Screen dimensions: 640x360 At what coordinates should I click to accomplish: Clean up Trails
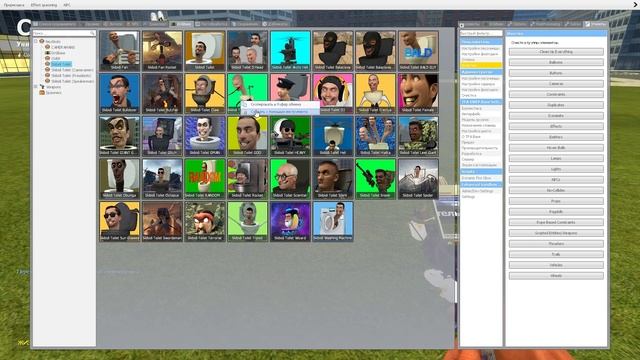[556, 254]
